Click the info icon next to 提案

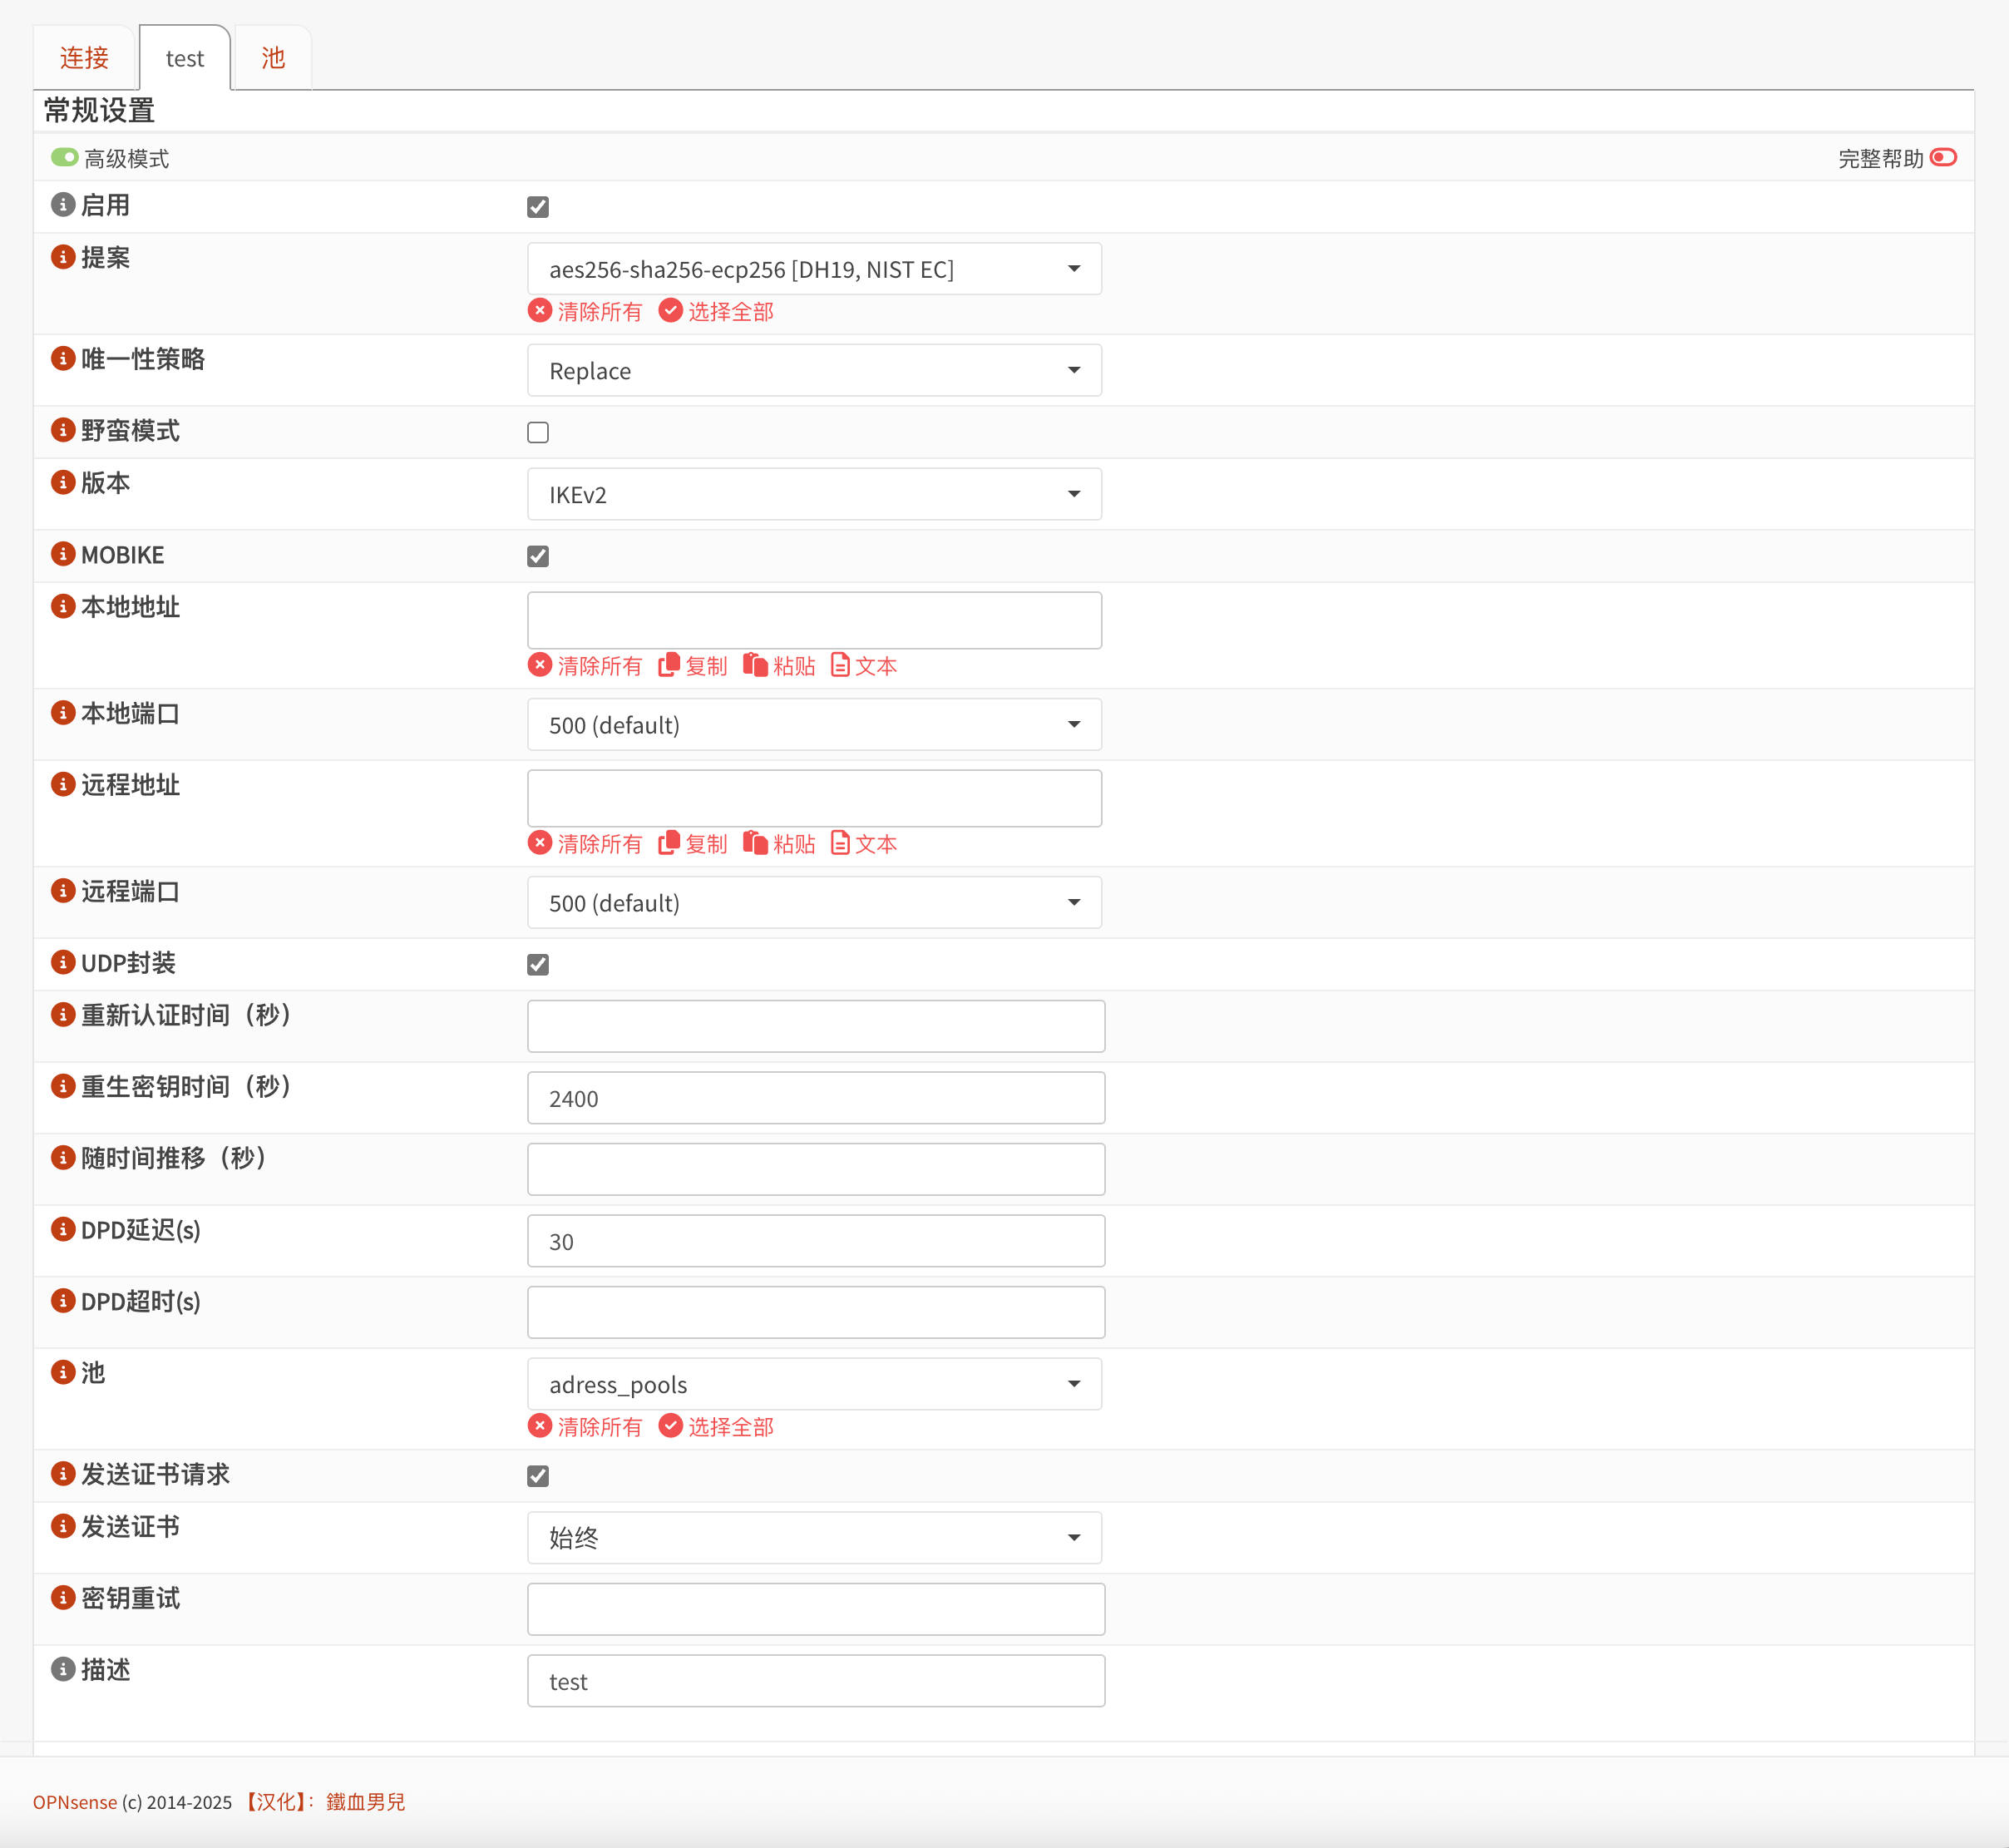tap(63, 257)
